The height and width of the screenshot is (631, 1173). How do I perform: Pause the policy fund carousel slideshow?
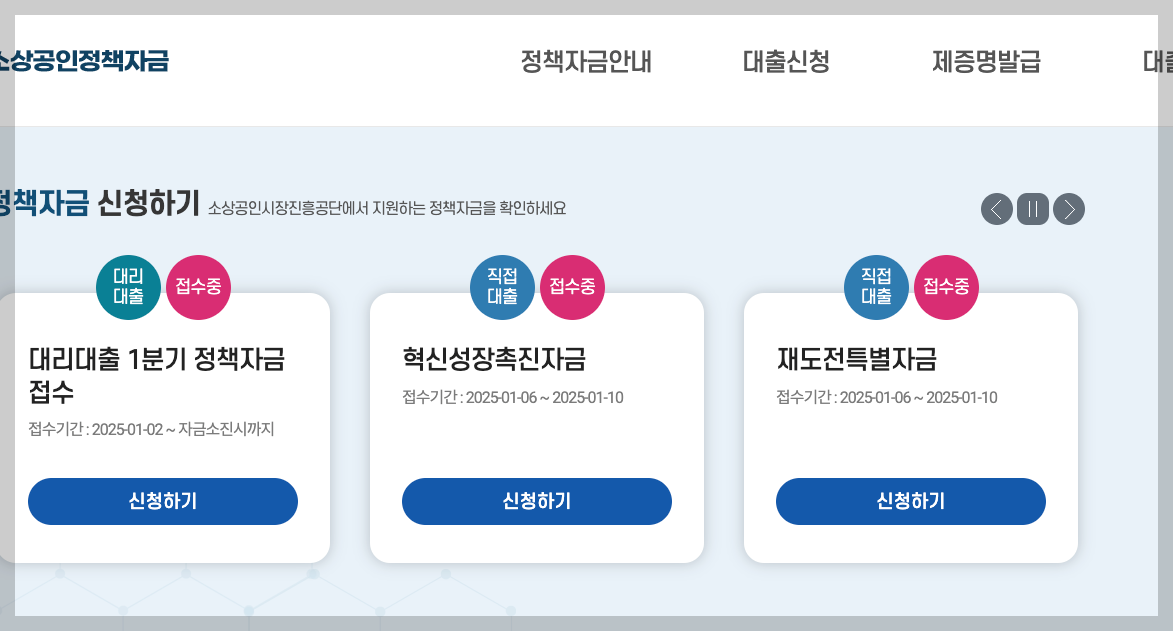(1032, 210)
